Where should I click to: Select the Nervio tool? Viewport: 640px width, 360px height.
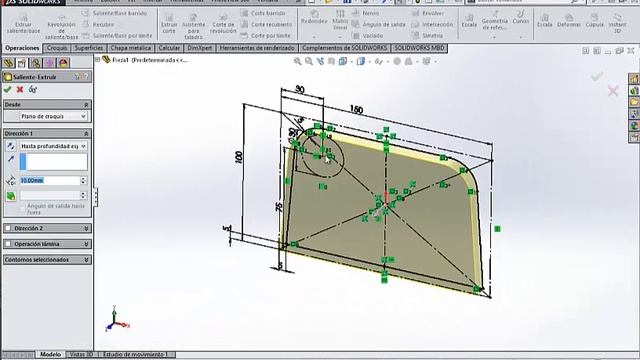coord(366,13)
